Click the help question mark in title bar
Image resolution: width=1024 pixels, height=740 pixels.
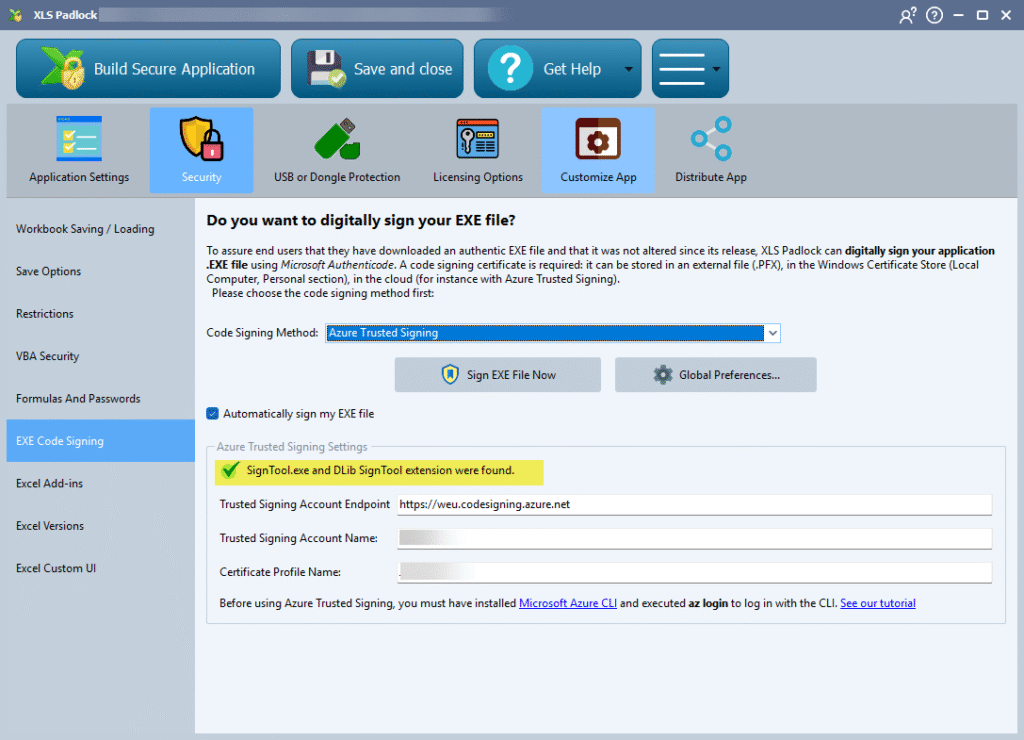click(934, 15)
